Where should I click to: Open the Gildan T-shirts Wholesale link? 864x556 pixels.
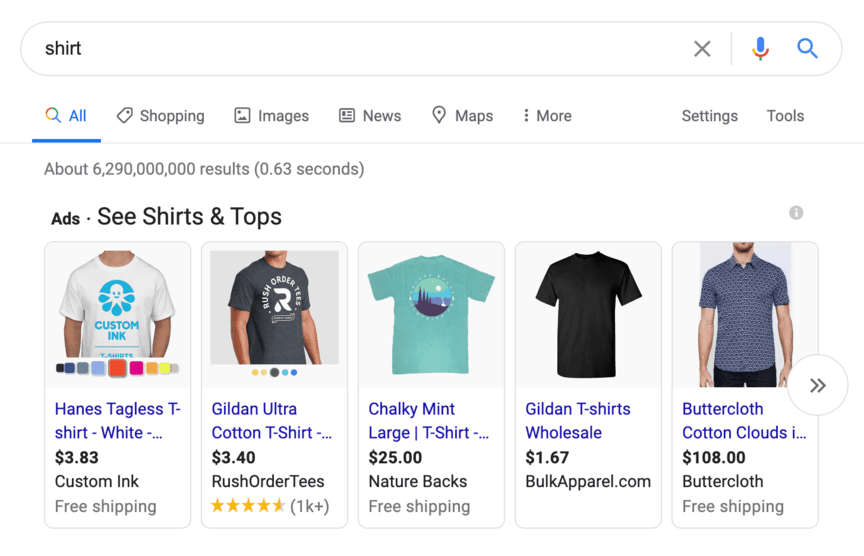(577, 421)
